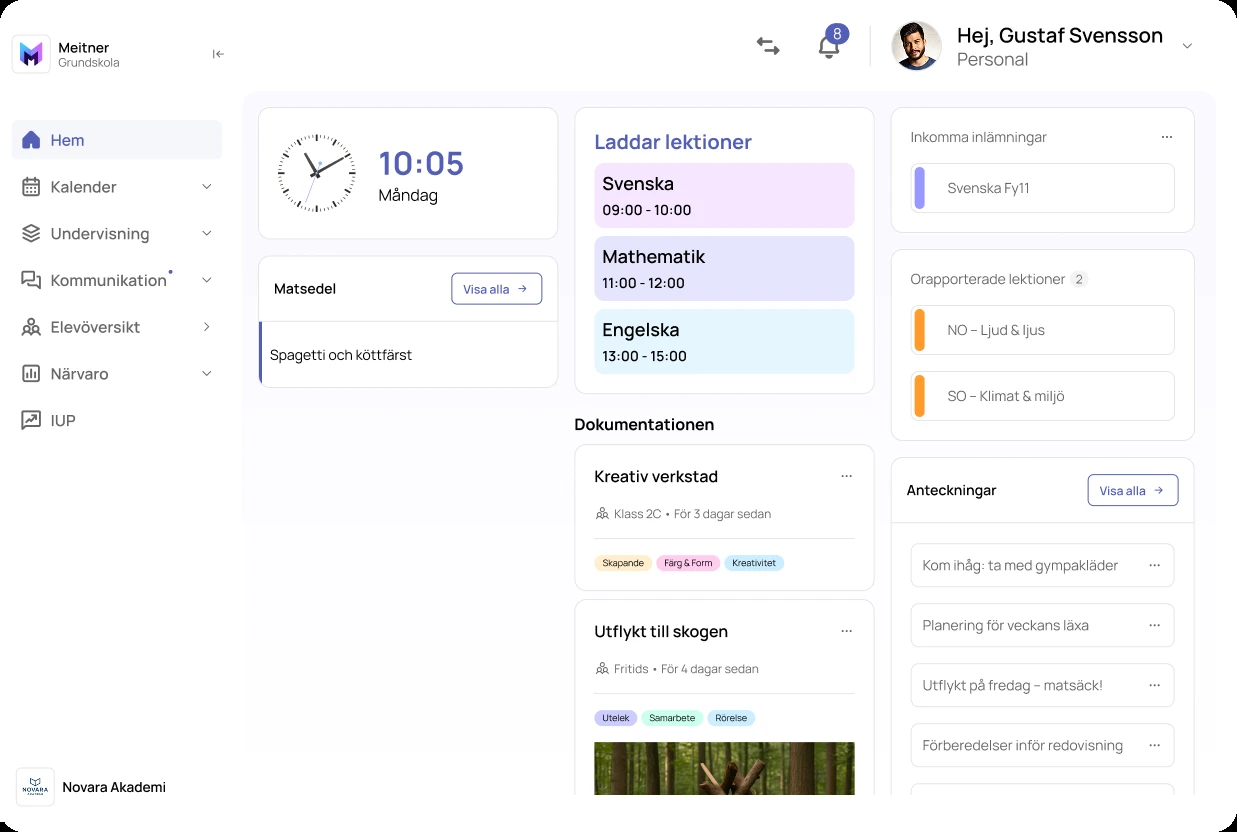Open Kommunikation in the sidebar
This screenshot has width=1237, height=832.
[x=117, y=280]
